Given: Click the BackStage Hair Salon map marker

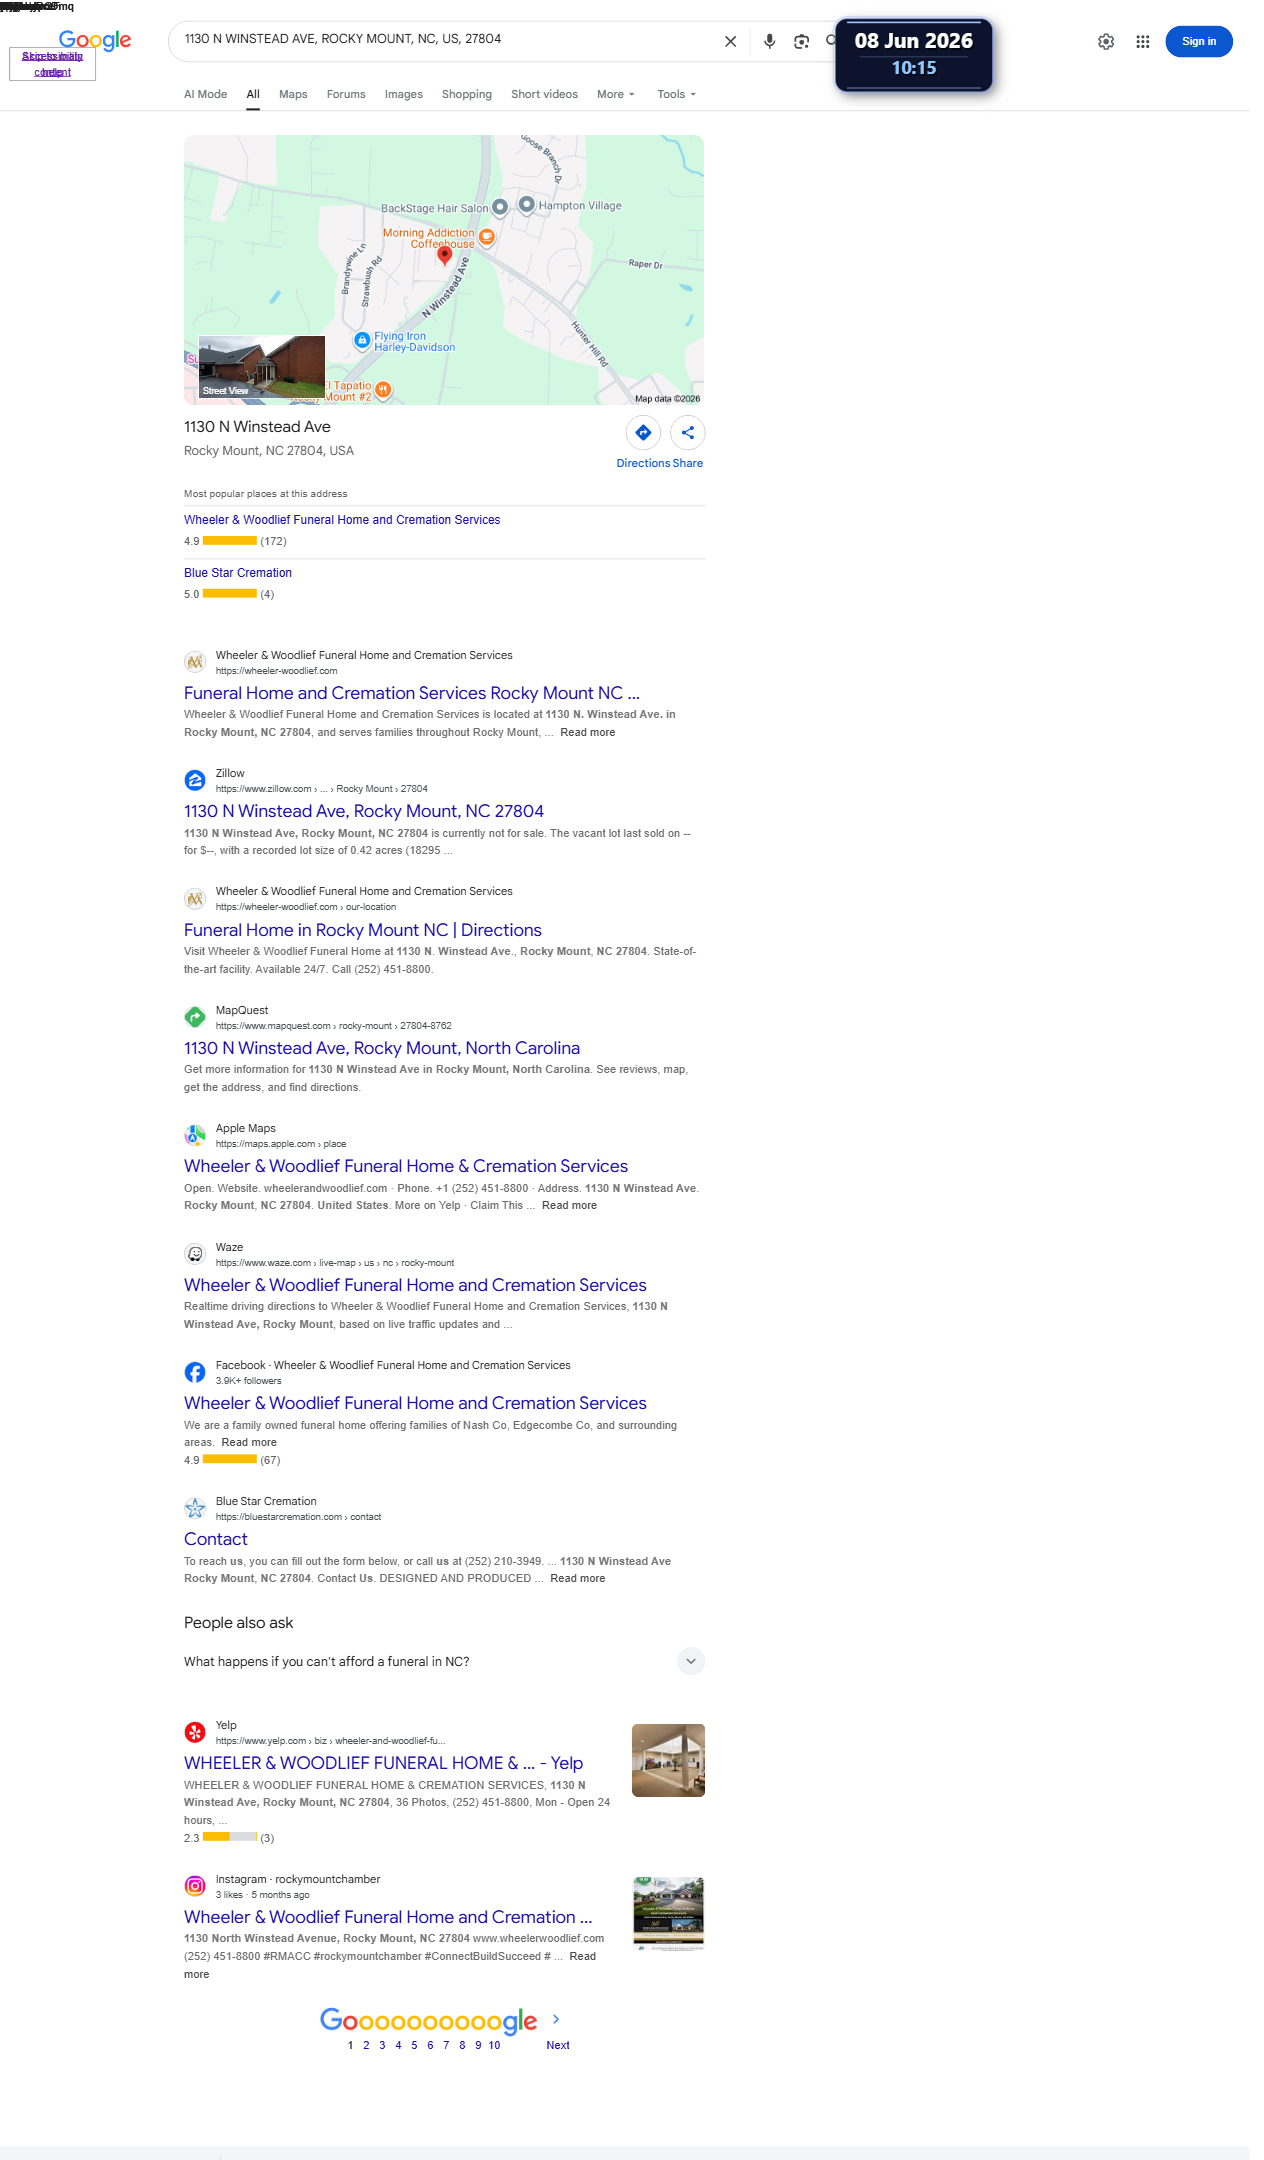Looking at the screenshot, I should point(500,208).
